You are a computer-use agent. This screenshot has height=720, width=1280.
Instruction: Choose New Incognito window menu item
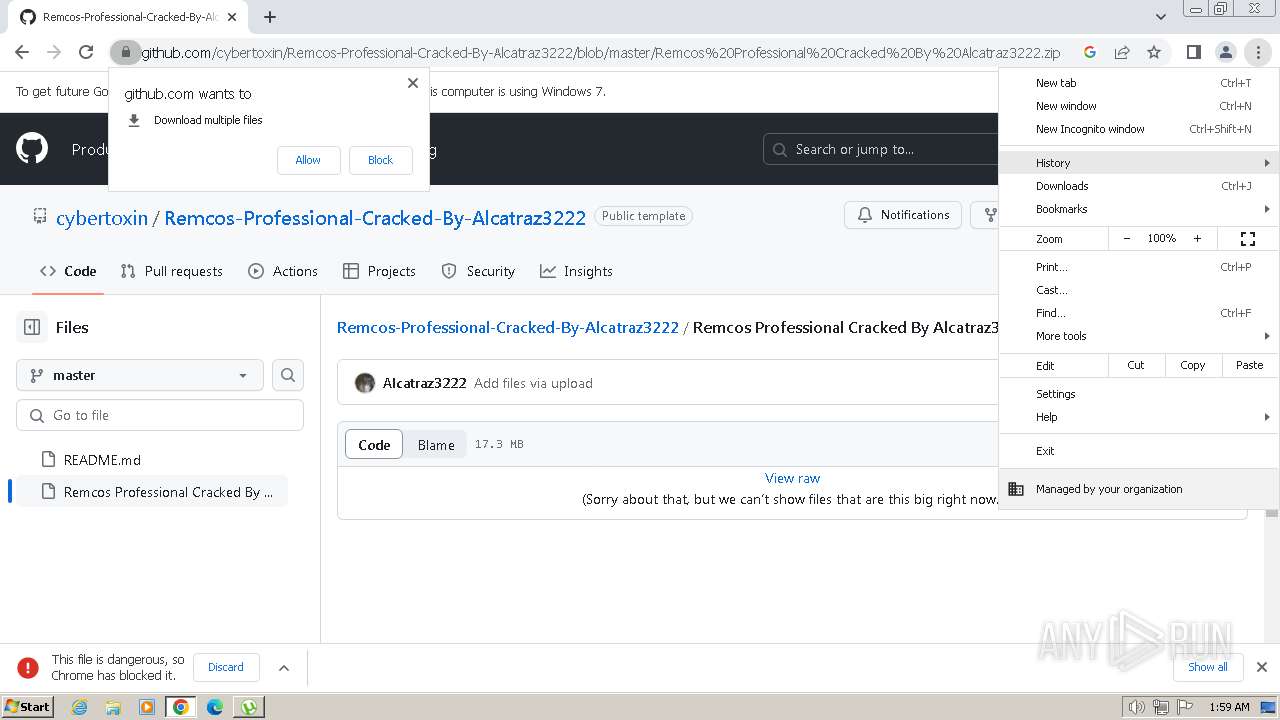1139,129
